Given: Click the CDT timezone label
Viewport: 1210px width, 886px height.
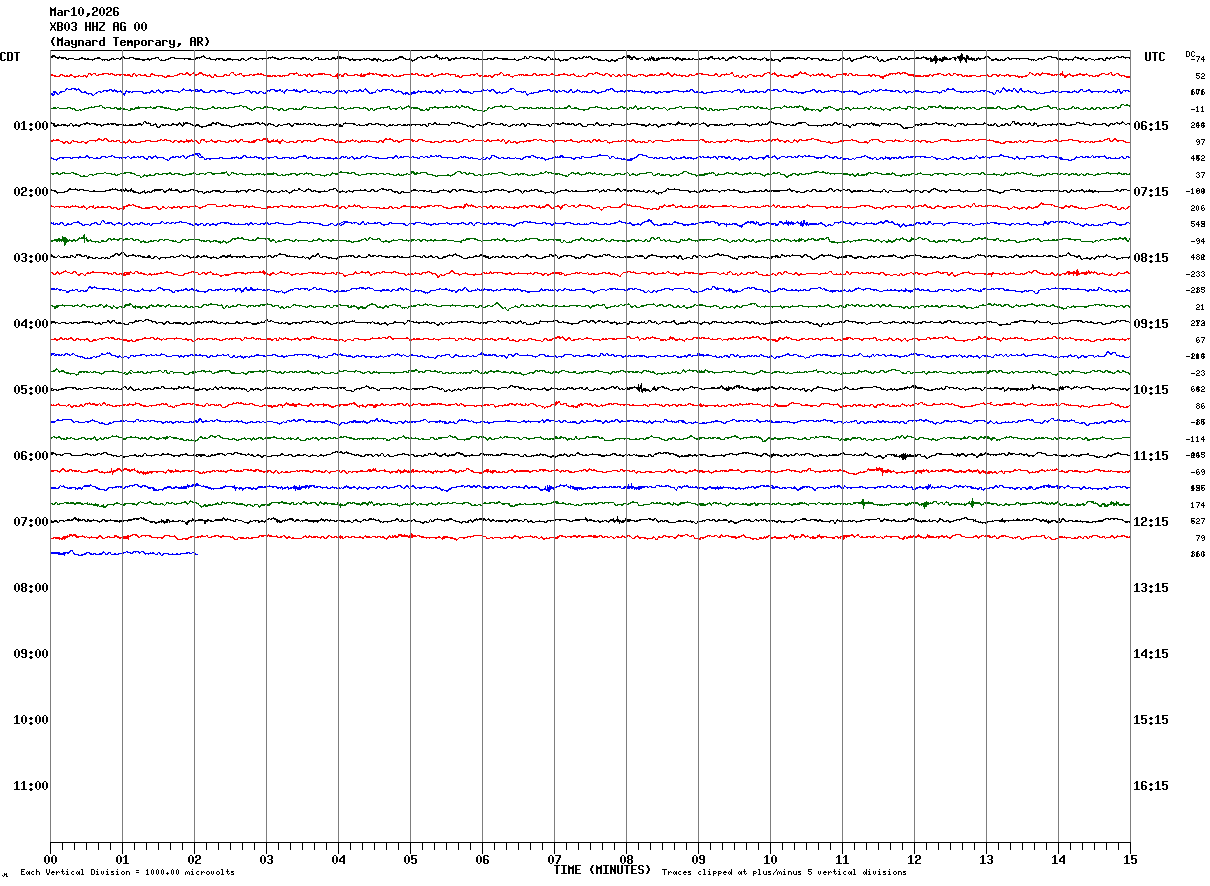Looking at the screenshot, I should [x=10, y=57].
